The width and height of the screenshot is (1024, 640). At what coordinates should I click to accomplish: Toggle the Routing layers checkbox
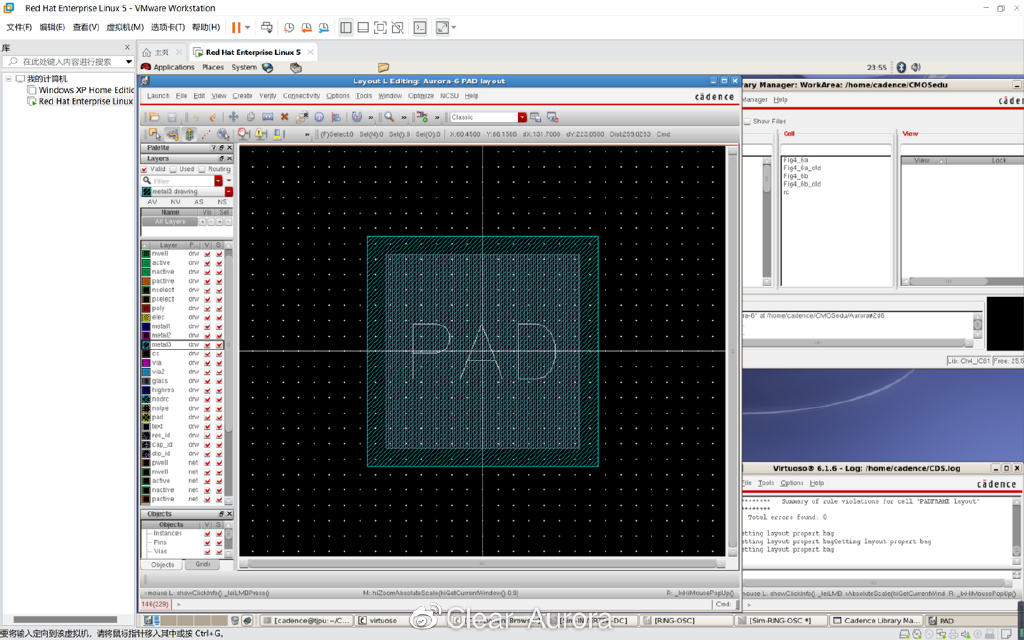(x=202, y=169)
